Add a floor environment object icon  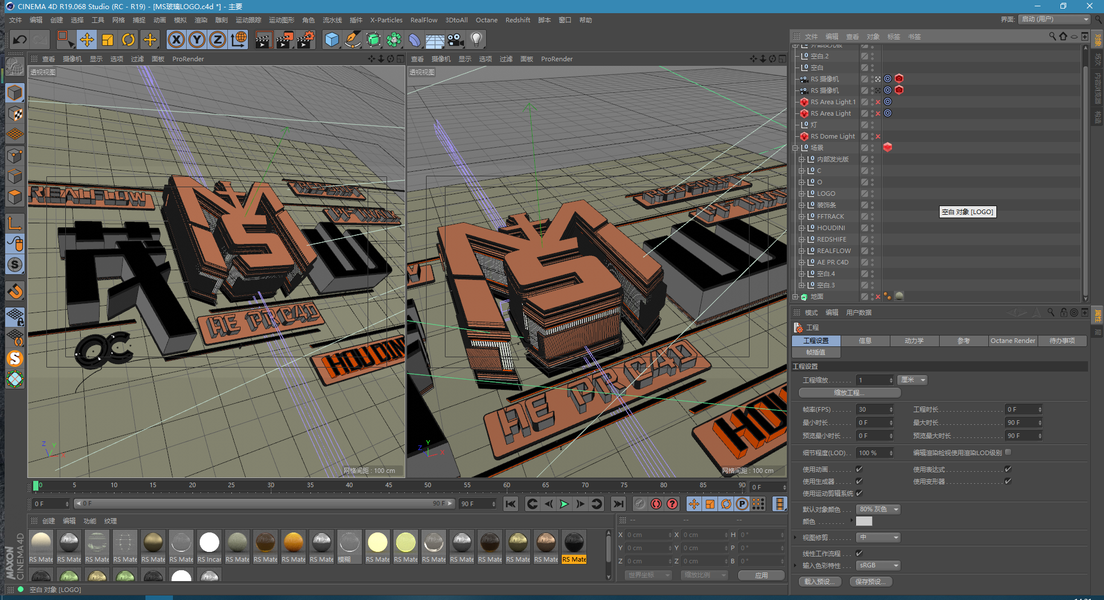click(434, 40)
